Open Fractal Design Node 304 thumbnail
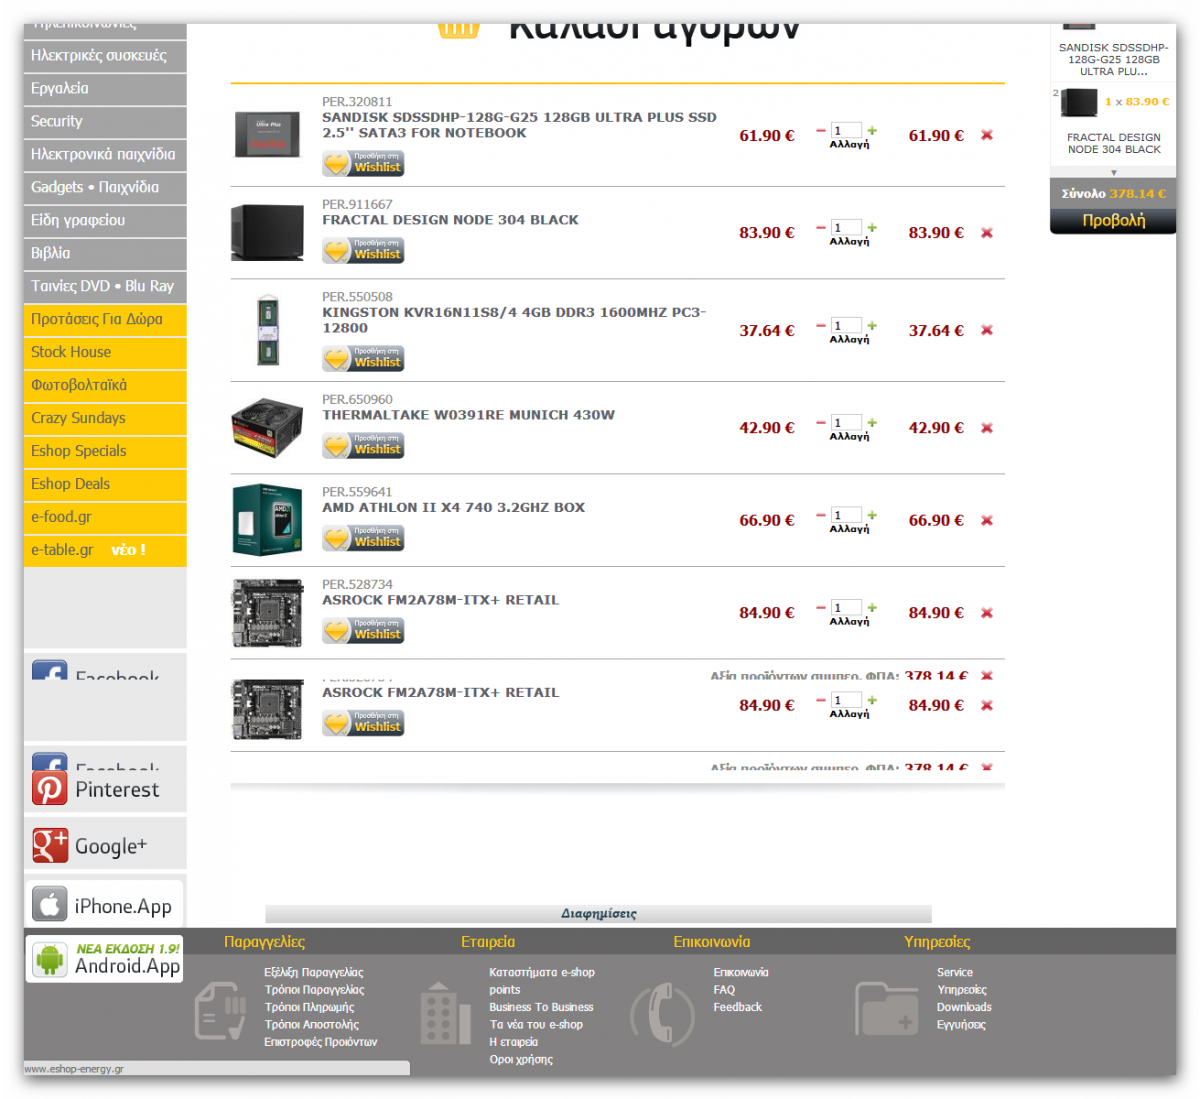Screen dimensions: 1200x1099 (x=267, y=232)
